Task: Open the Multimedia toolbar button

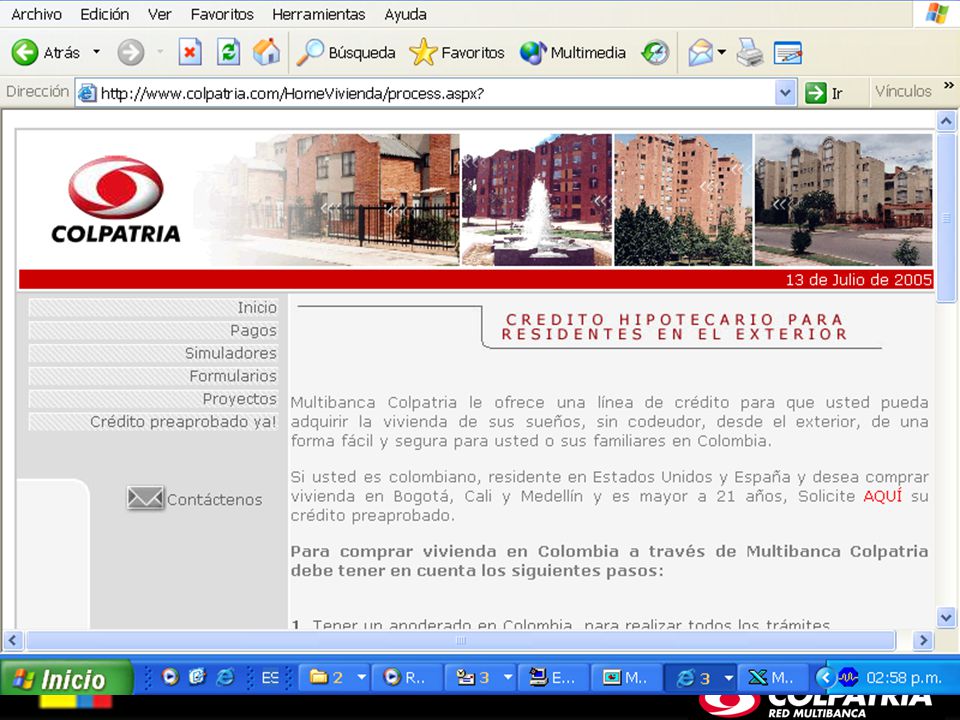Action: (x=572, y=53)
